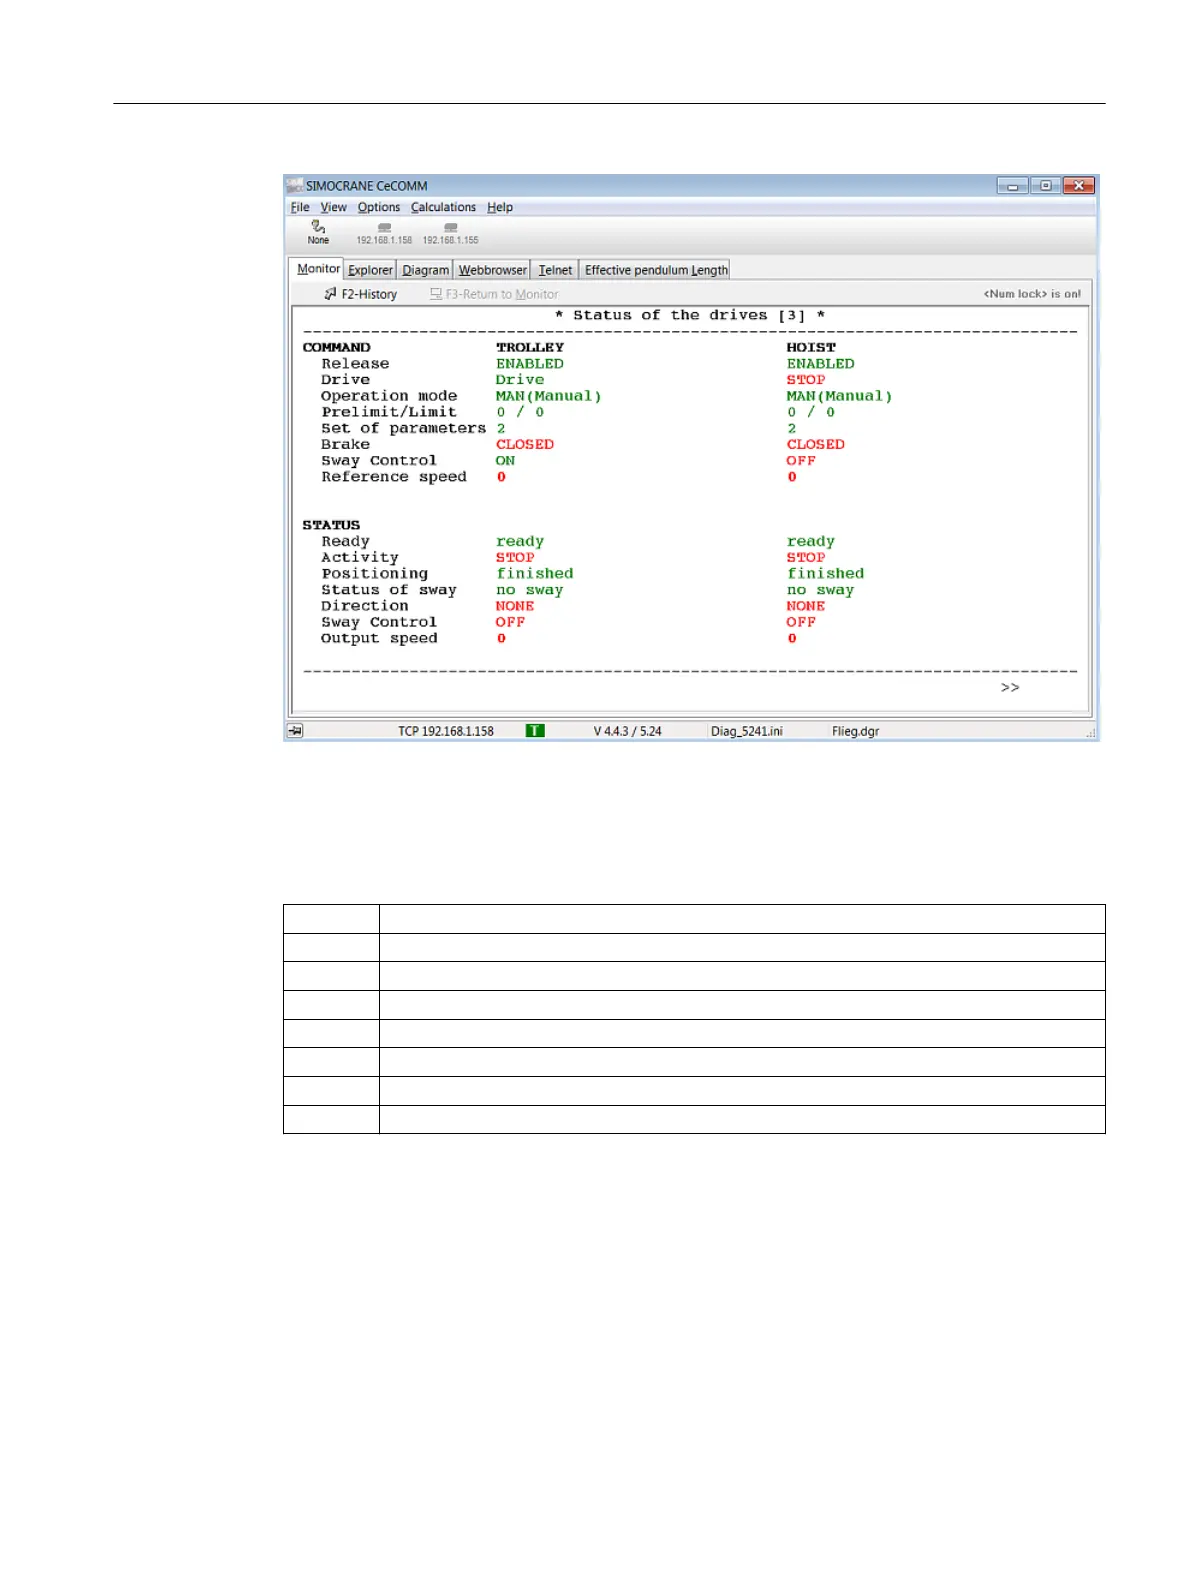This screenshot has height=1587, width=1191.
Task: Open the File menu
Action: coord(300,207)
